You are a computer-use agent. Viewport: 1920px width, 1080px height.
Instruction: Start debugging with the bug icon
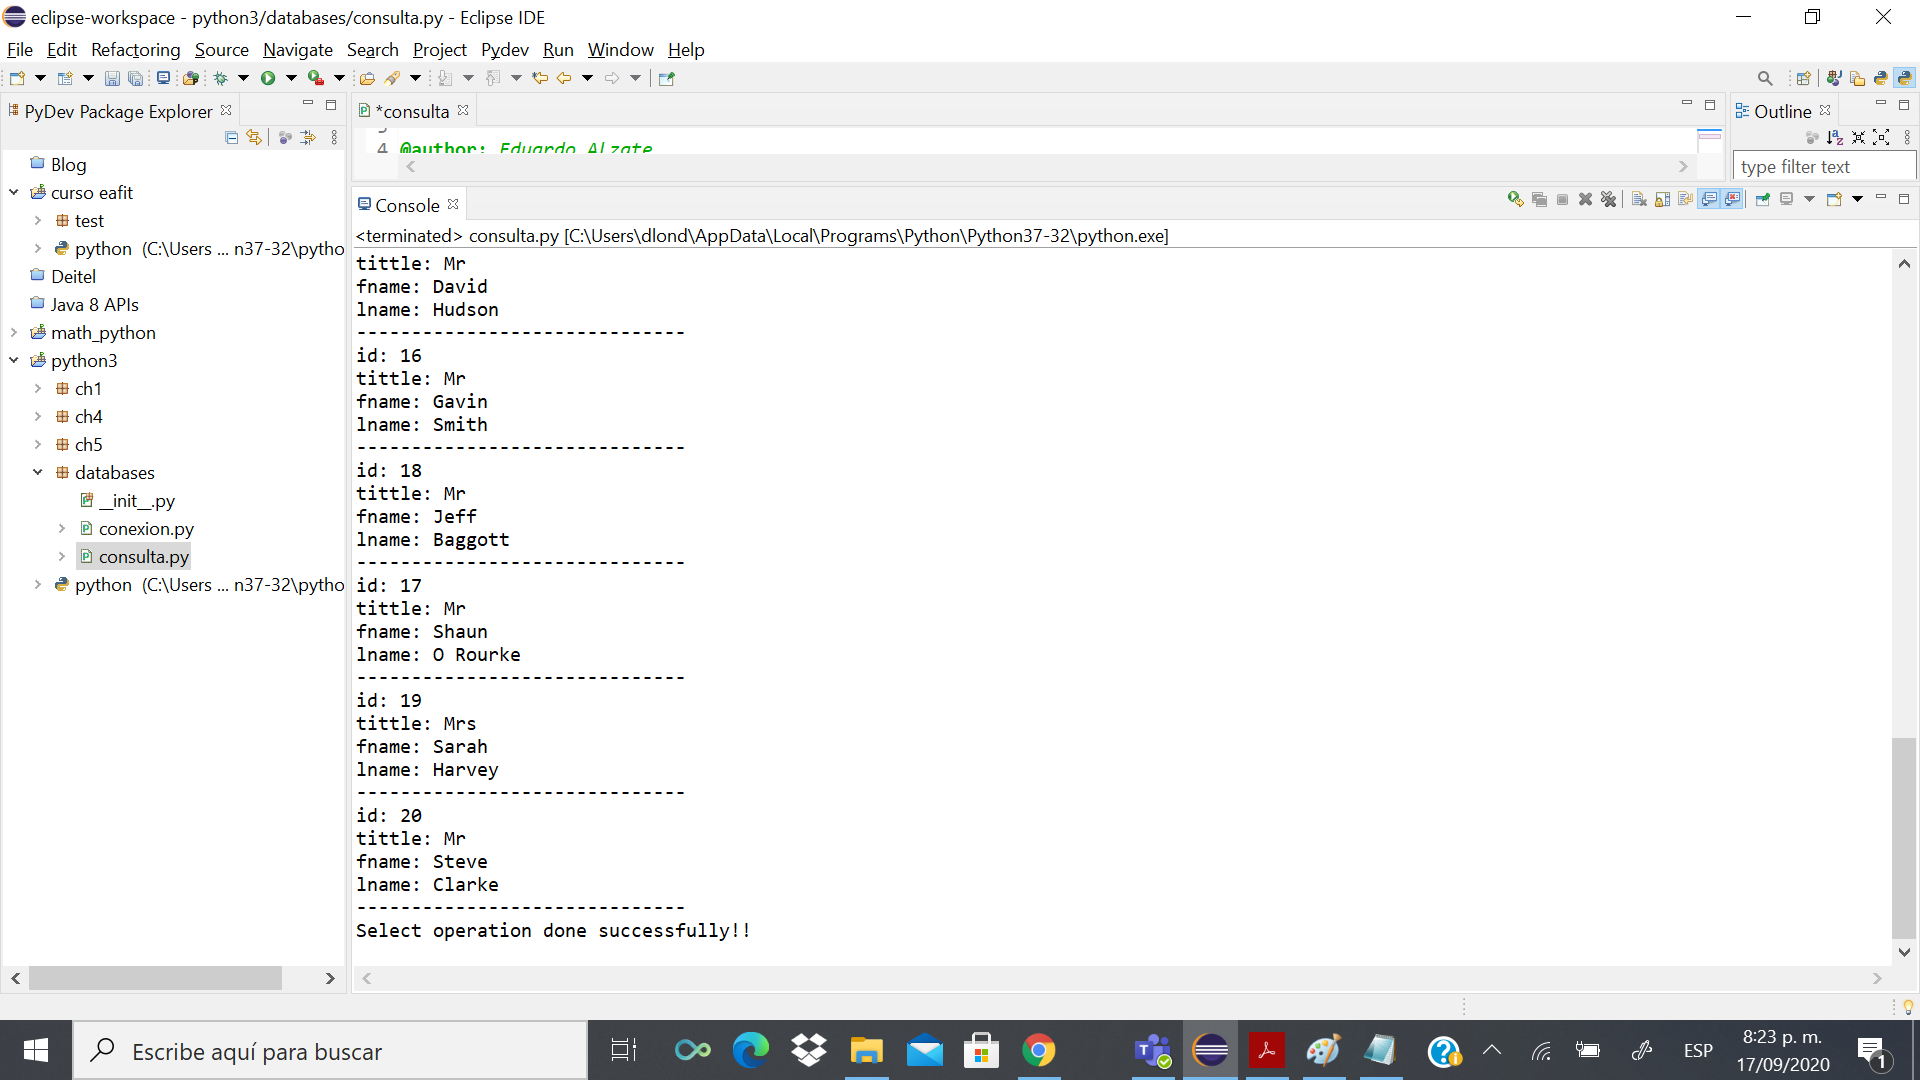click(x=221, y=78)
